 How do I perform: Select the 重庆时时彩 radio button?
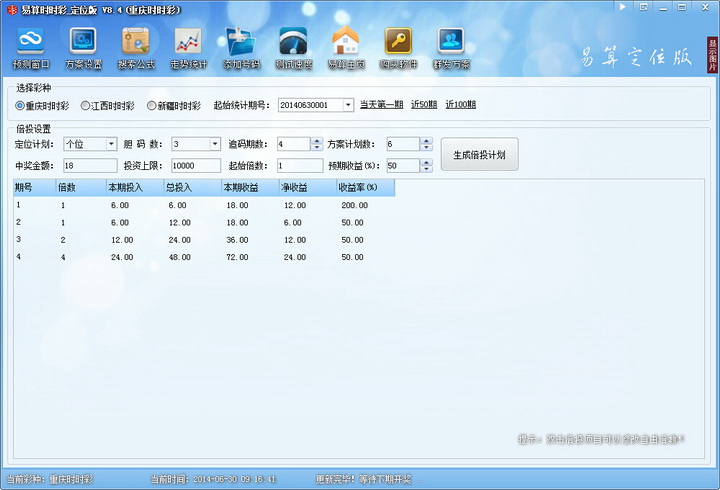click(20, 105)
